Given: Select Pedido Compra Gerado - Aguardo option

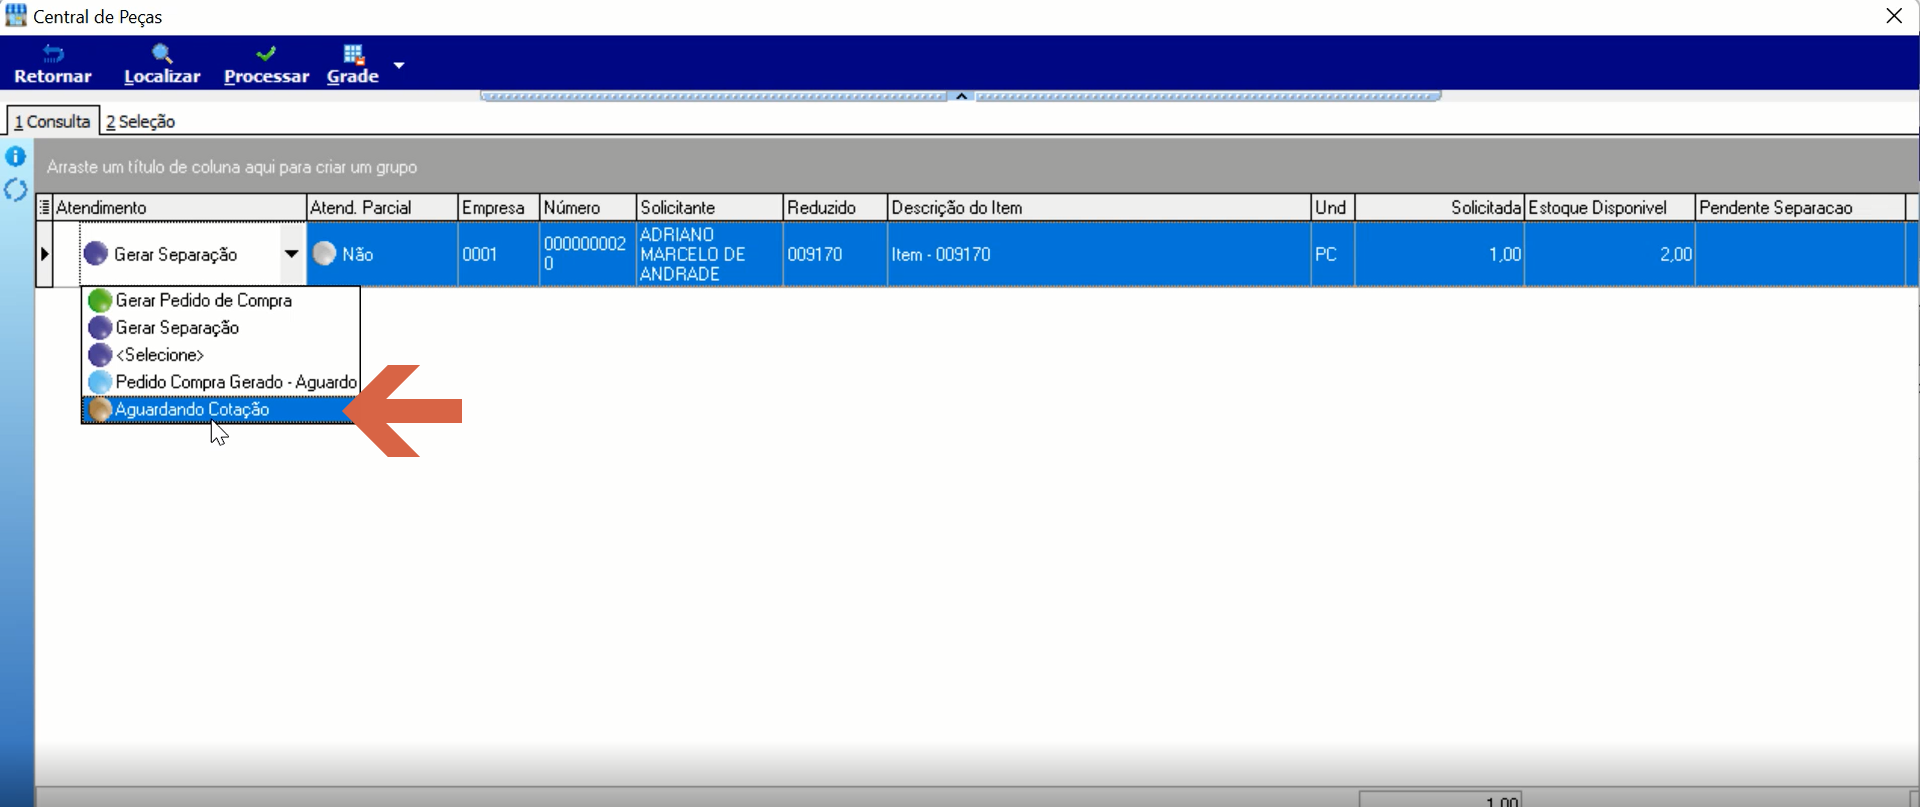Looking at the screenshot, I should tap(220, 381).
